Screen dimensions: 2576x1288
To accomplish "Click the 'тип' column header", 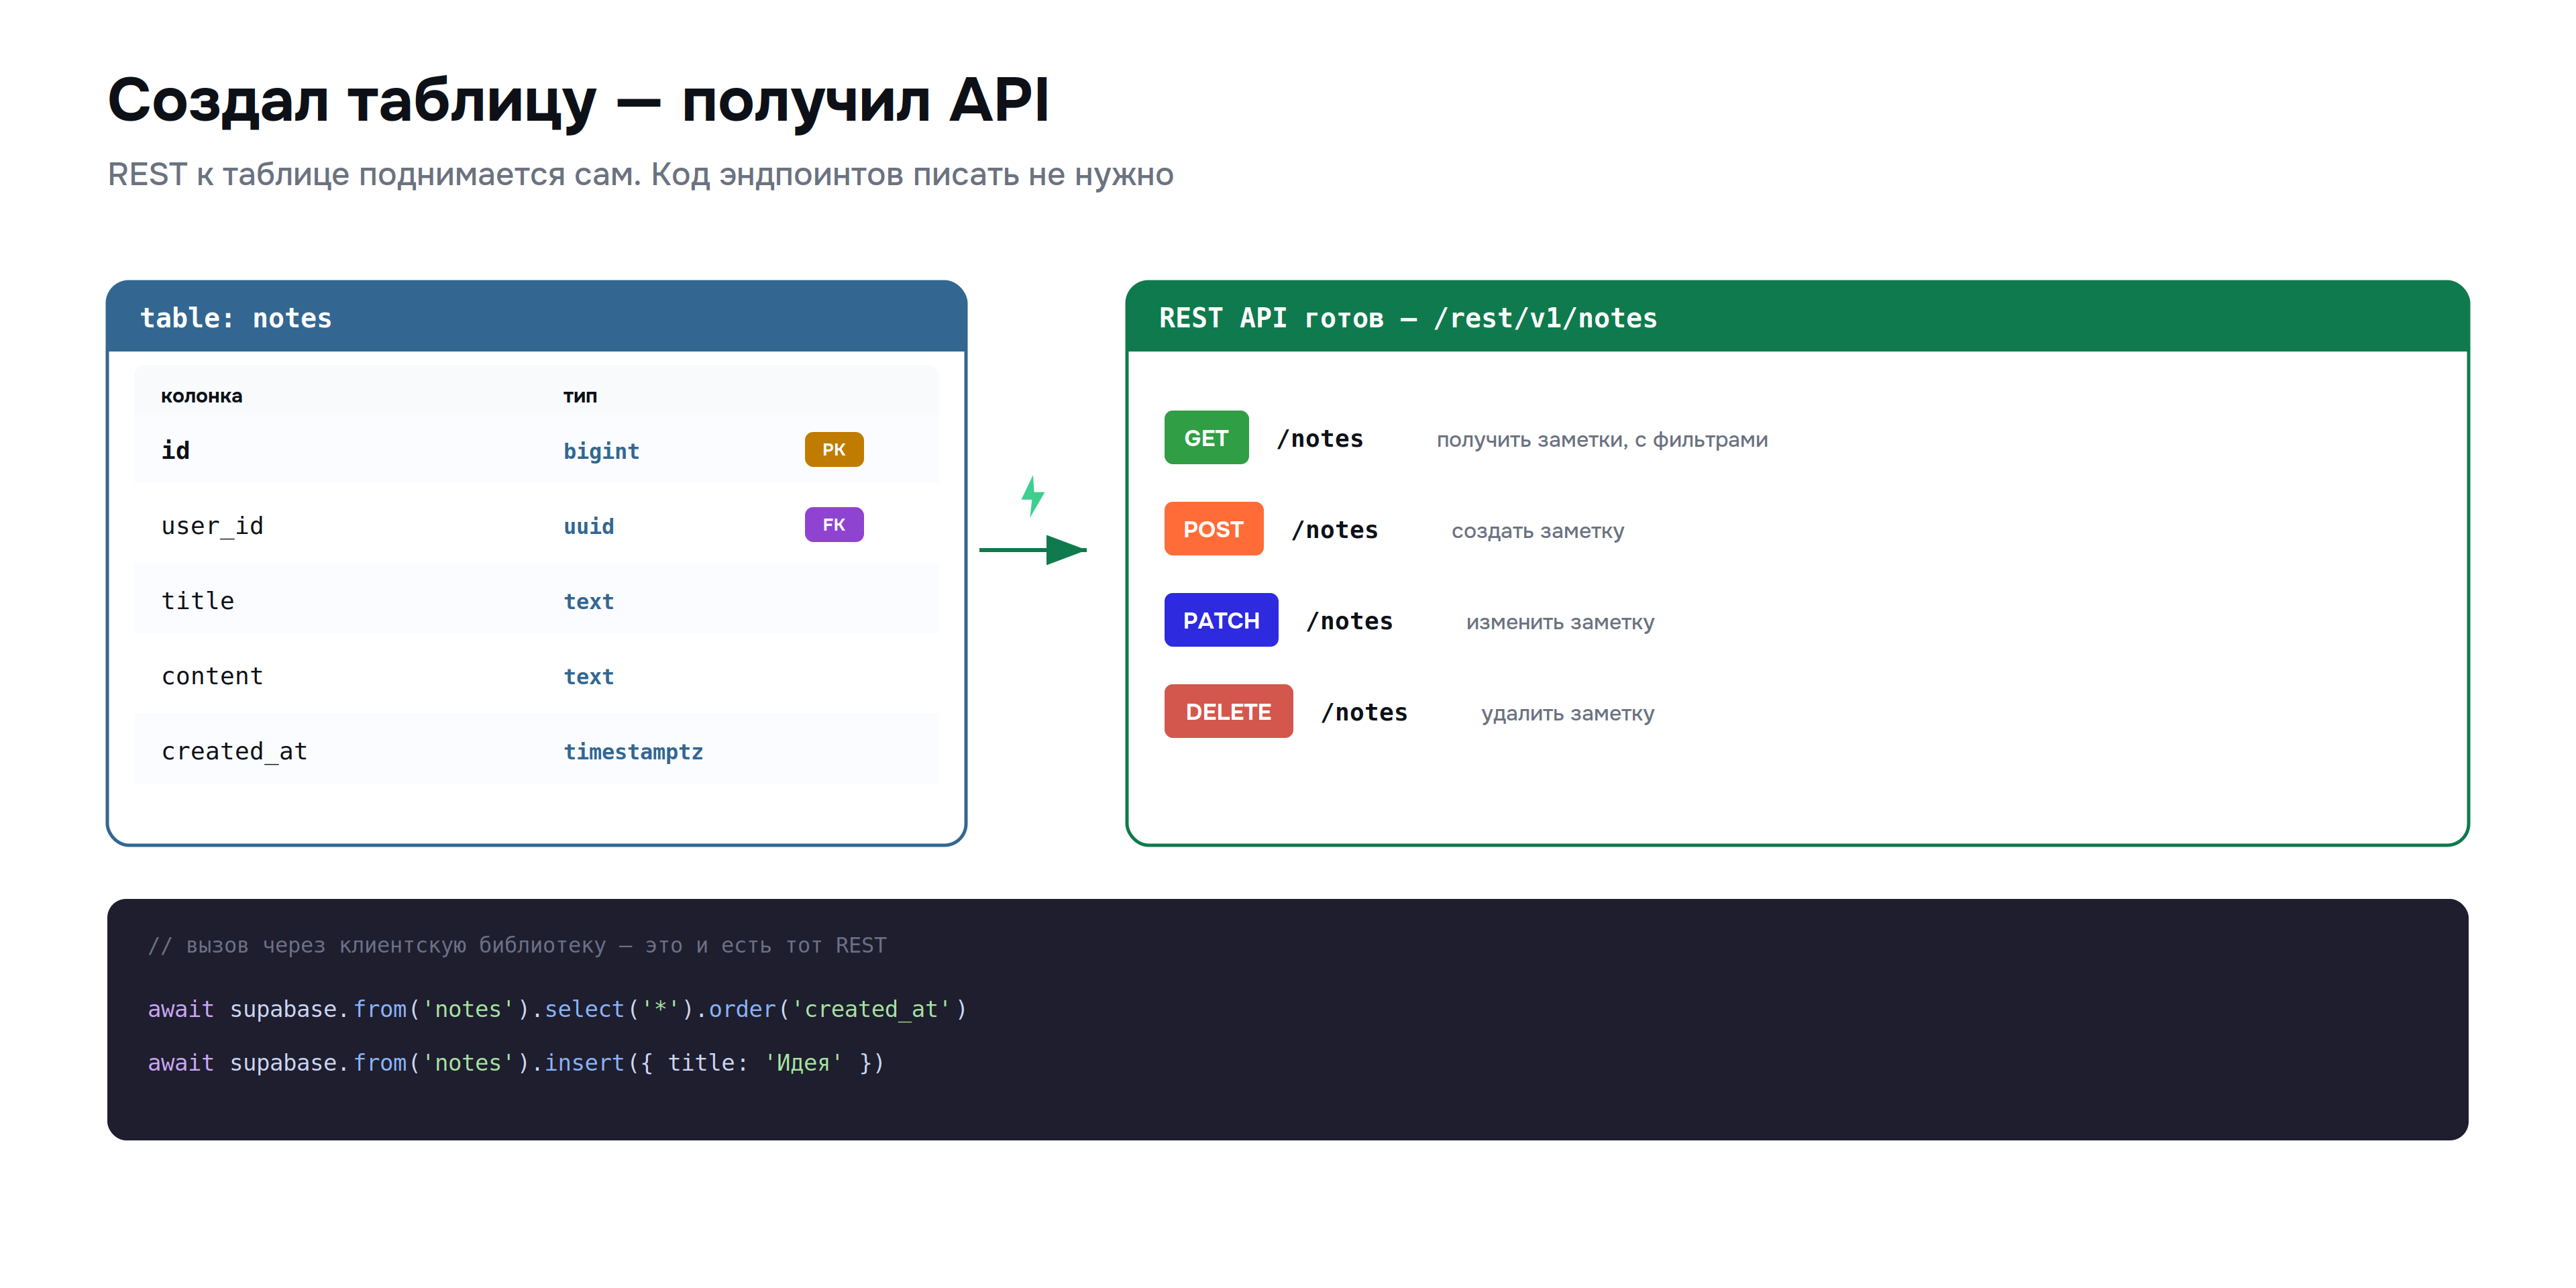I will [x=580, y=396].
